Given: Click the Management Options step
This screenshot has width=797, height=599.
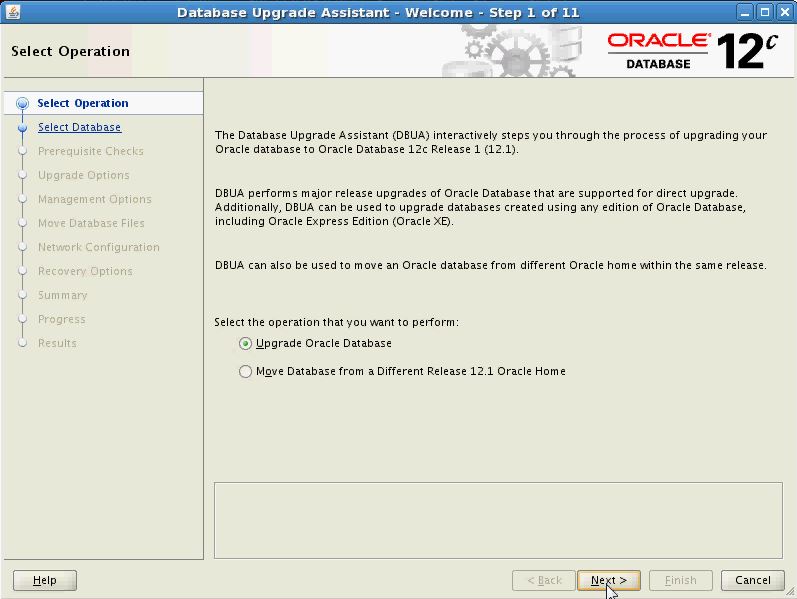Looking at the screenshot, I should tap(95, 199).
